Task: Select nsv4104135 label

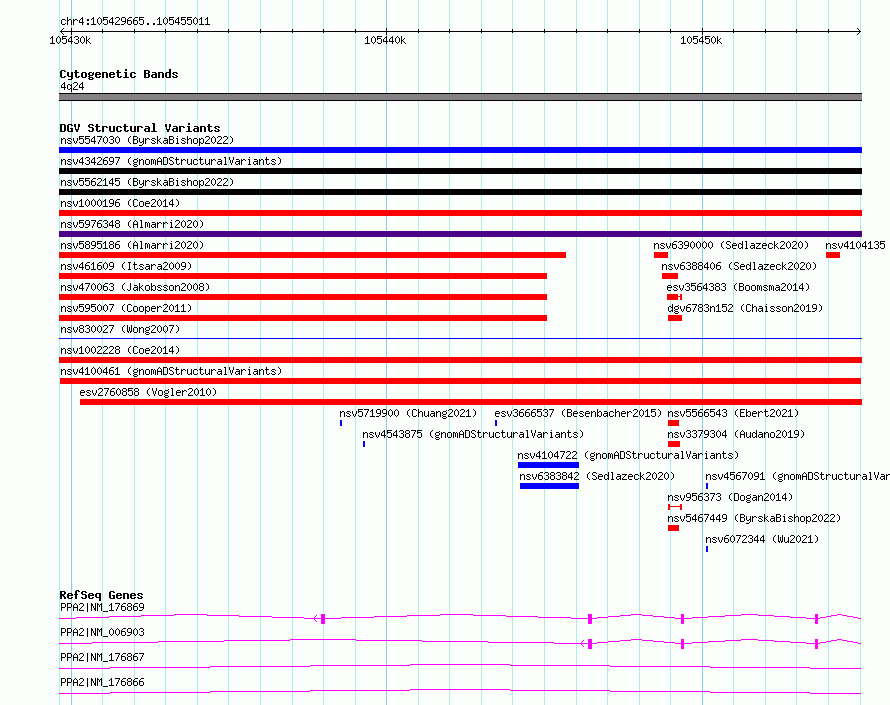Action: point(855,245)
